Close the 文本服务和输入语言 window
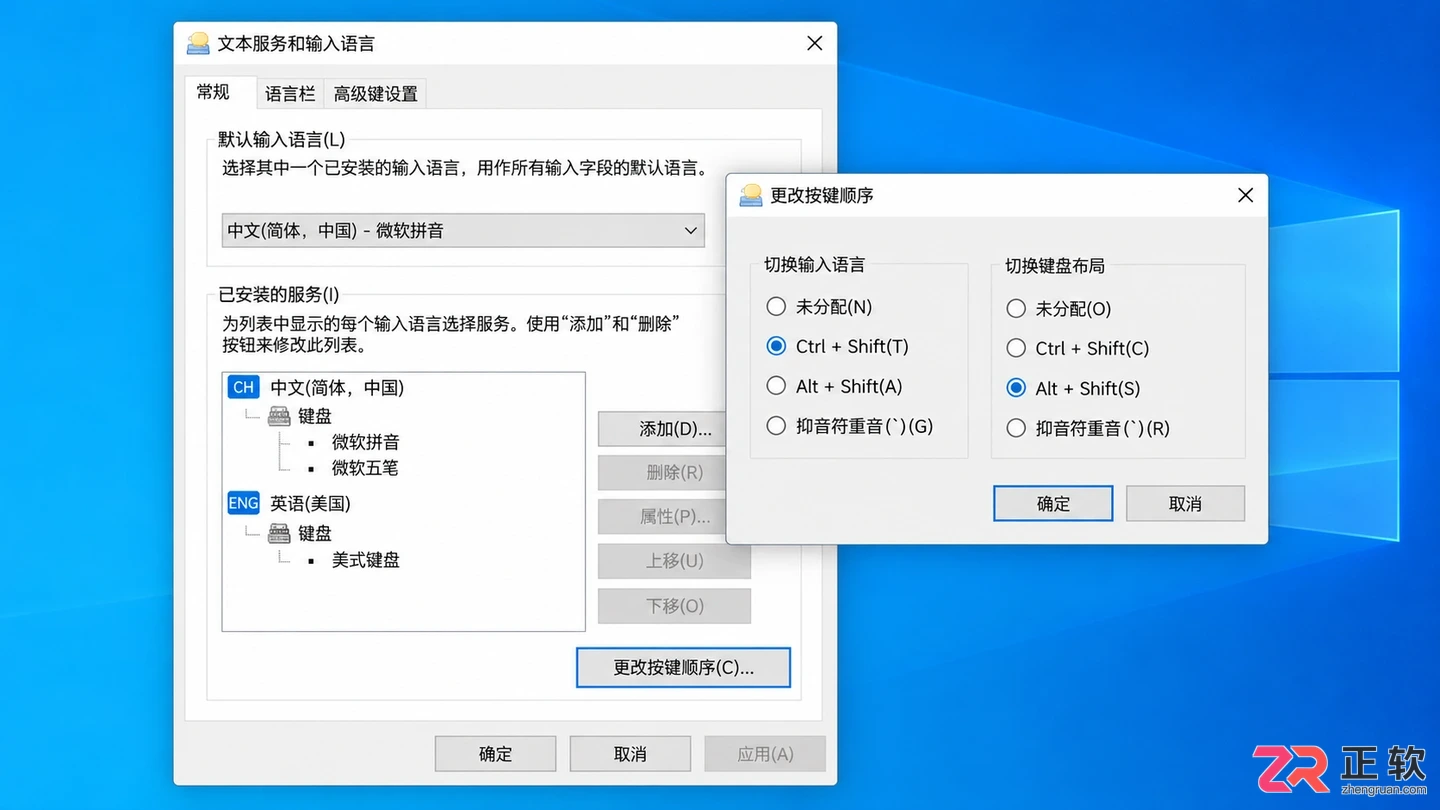 pyautogui.click(x=814, y=43)
